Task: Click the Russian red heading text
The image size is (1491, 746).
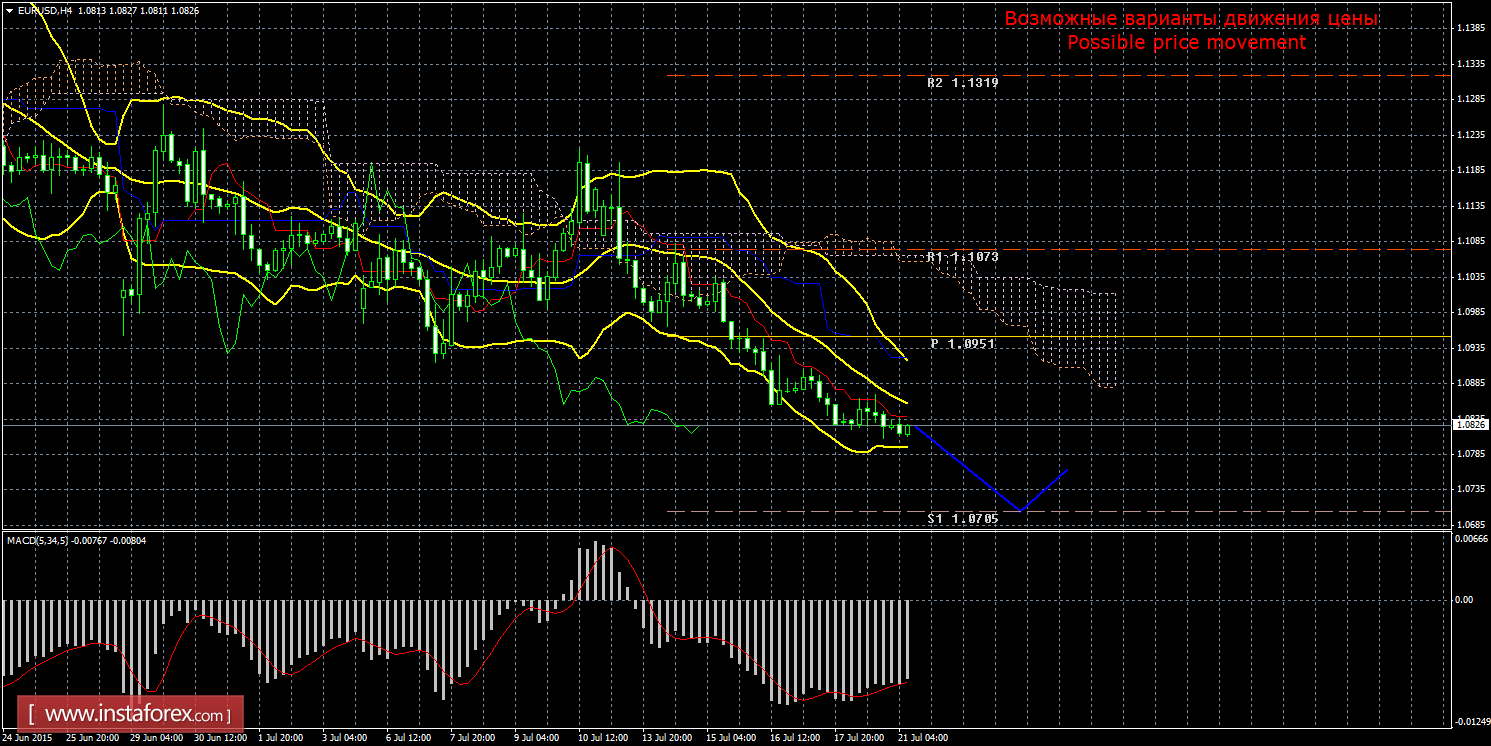Action: click(x=1190, y=19)
